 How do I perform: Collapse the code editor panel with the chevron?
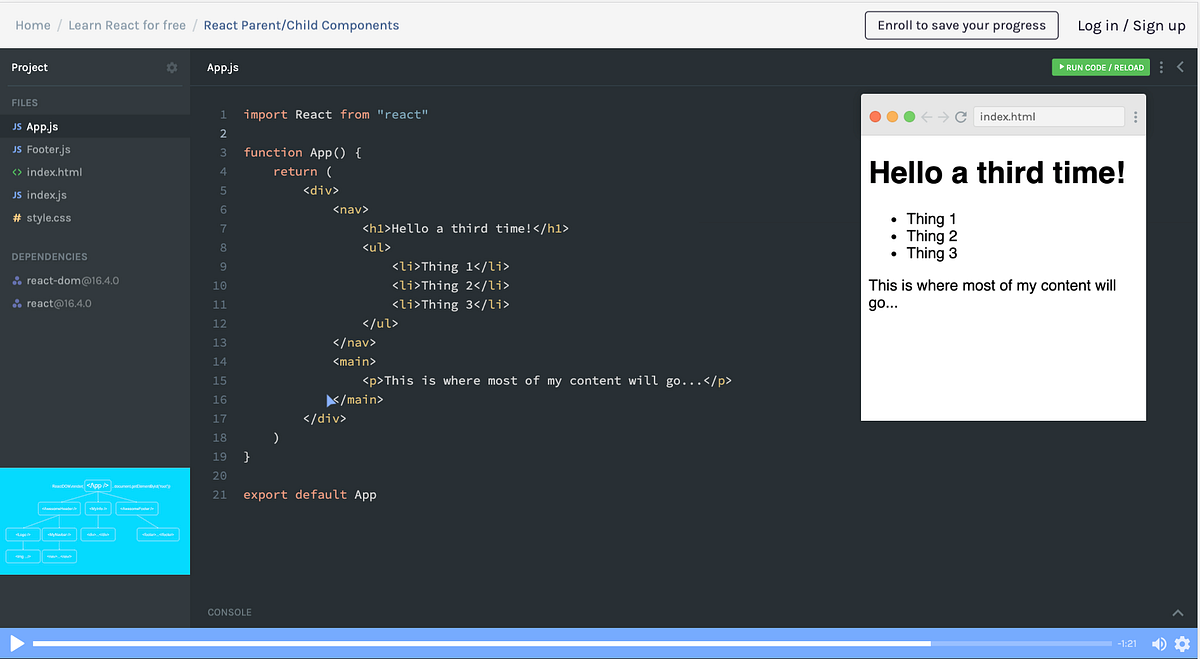(1181, 67)
